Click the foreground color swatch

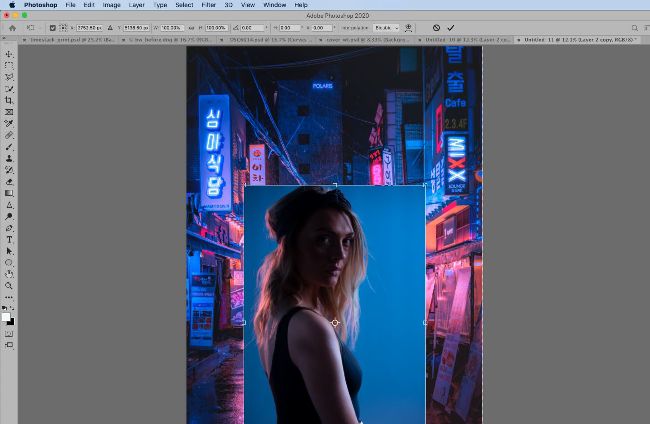coord(6,317)
